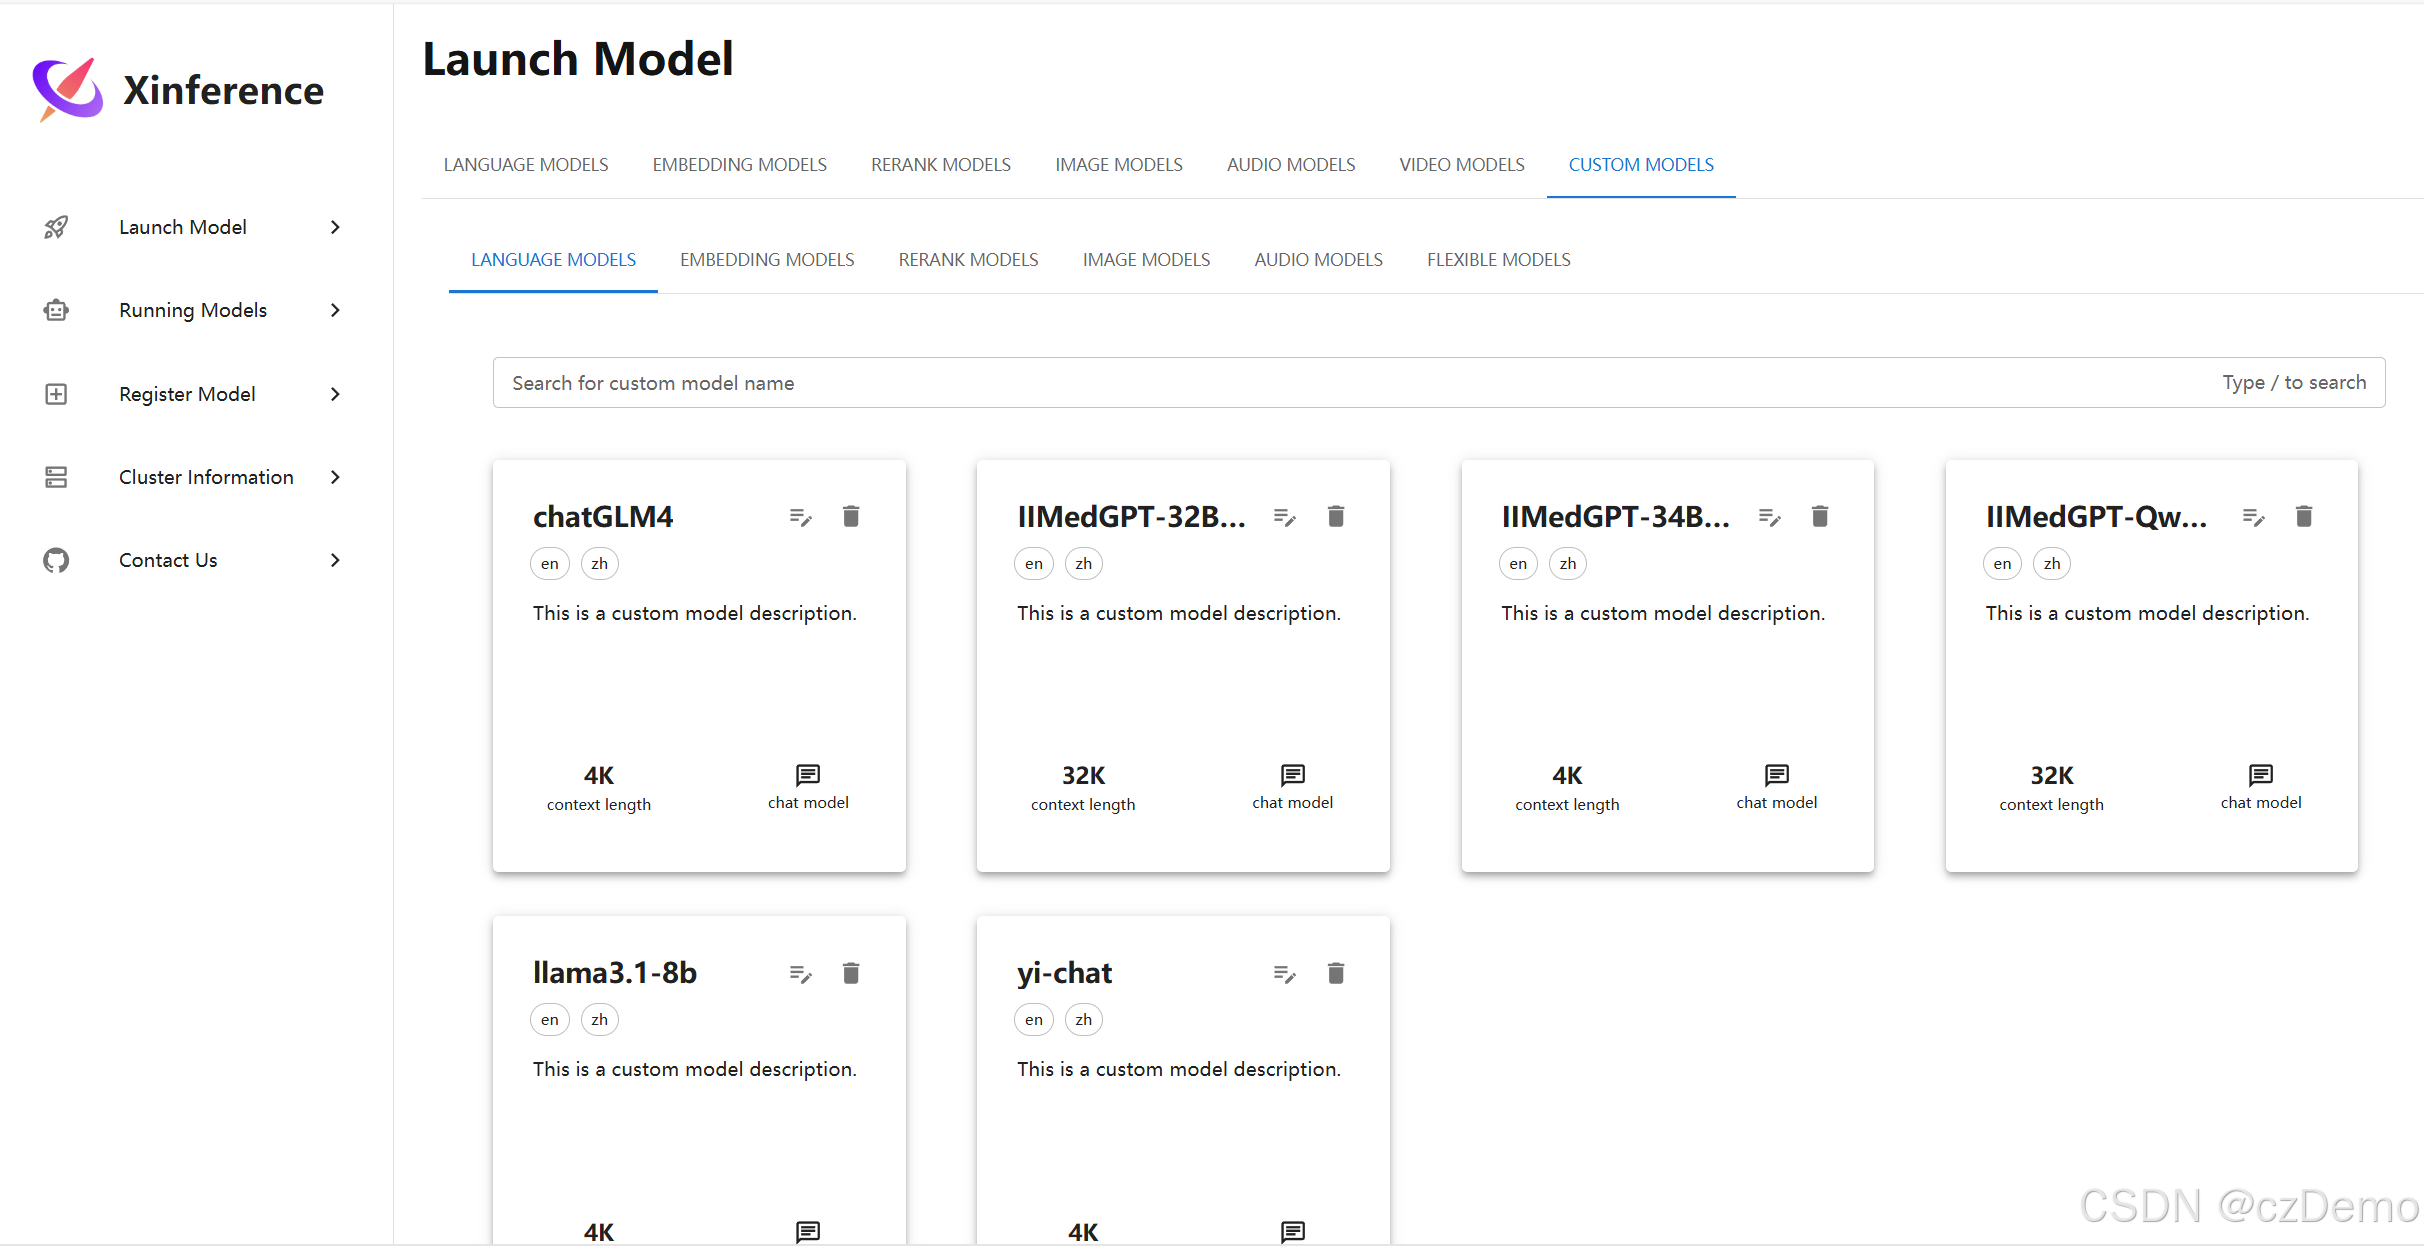Delete the IIMedGPT-Qw model card
Screen dimensions: 2424x1246
coord(2304,516)
